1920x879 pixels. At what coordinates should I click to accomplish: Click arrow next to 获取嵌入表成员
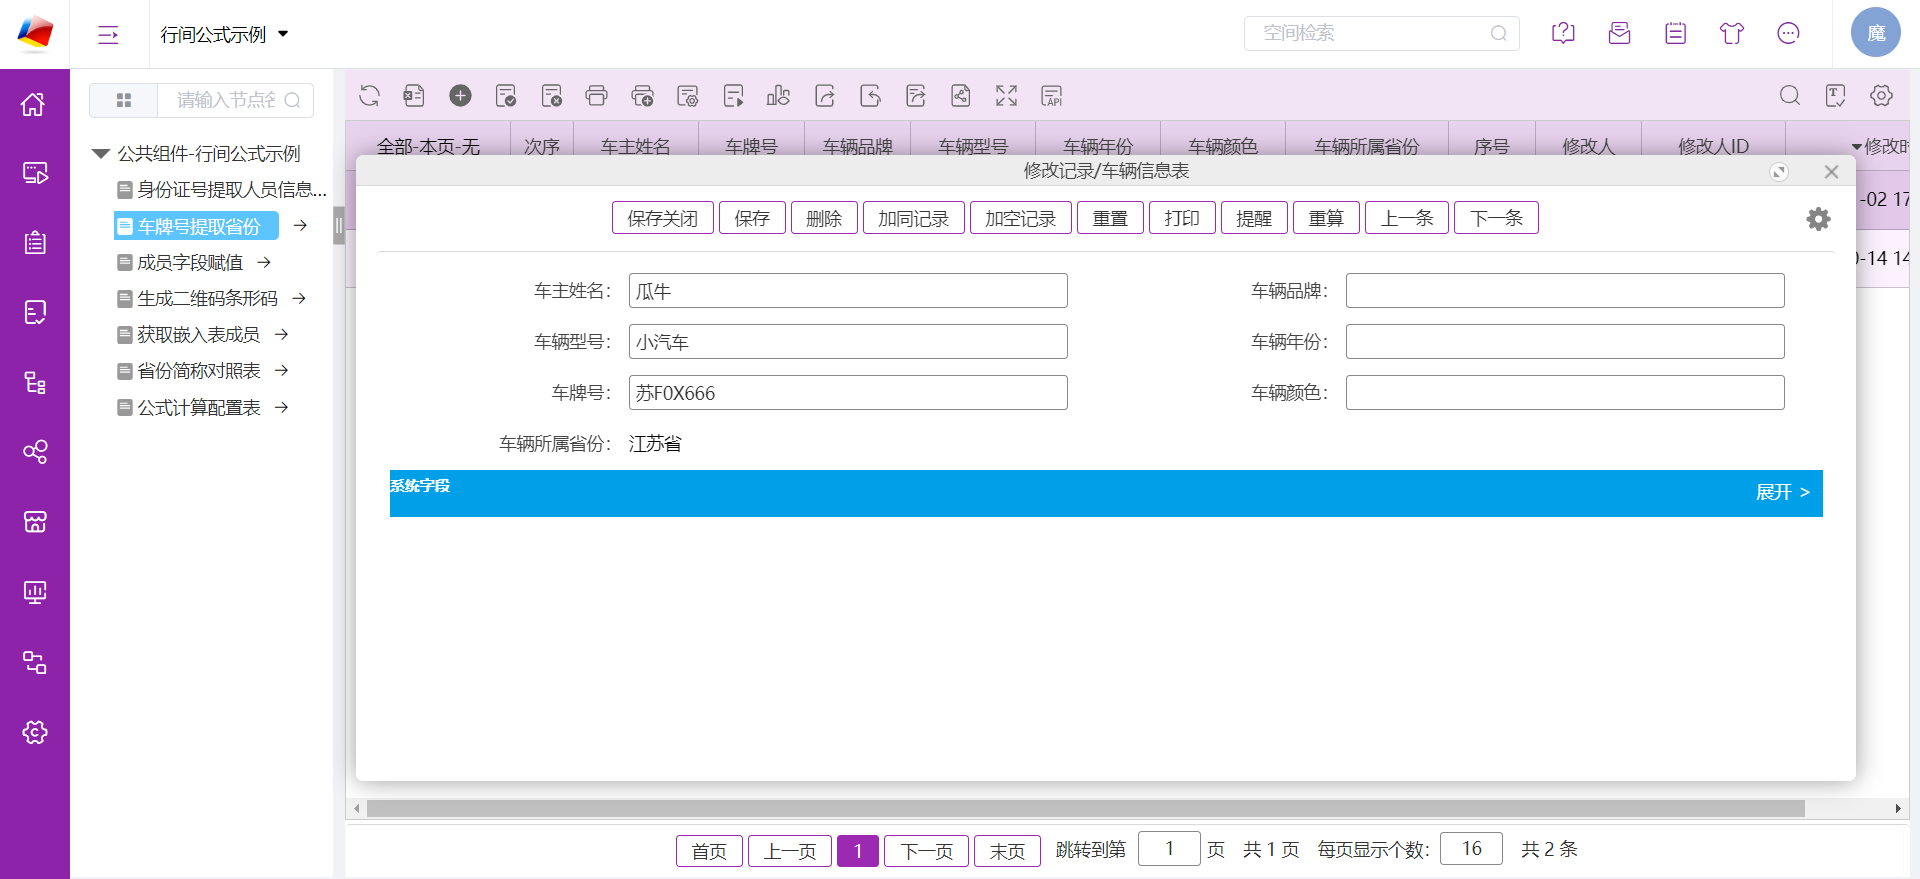[282, 334]
